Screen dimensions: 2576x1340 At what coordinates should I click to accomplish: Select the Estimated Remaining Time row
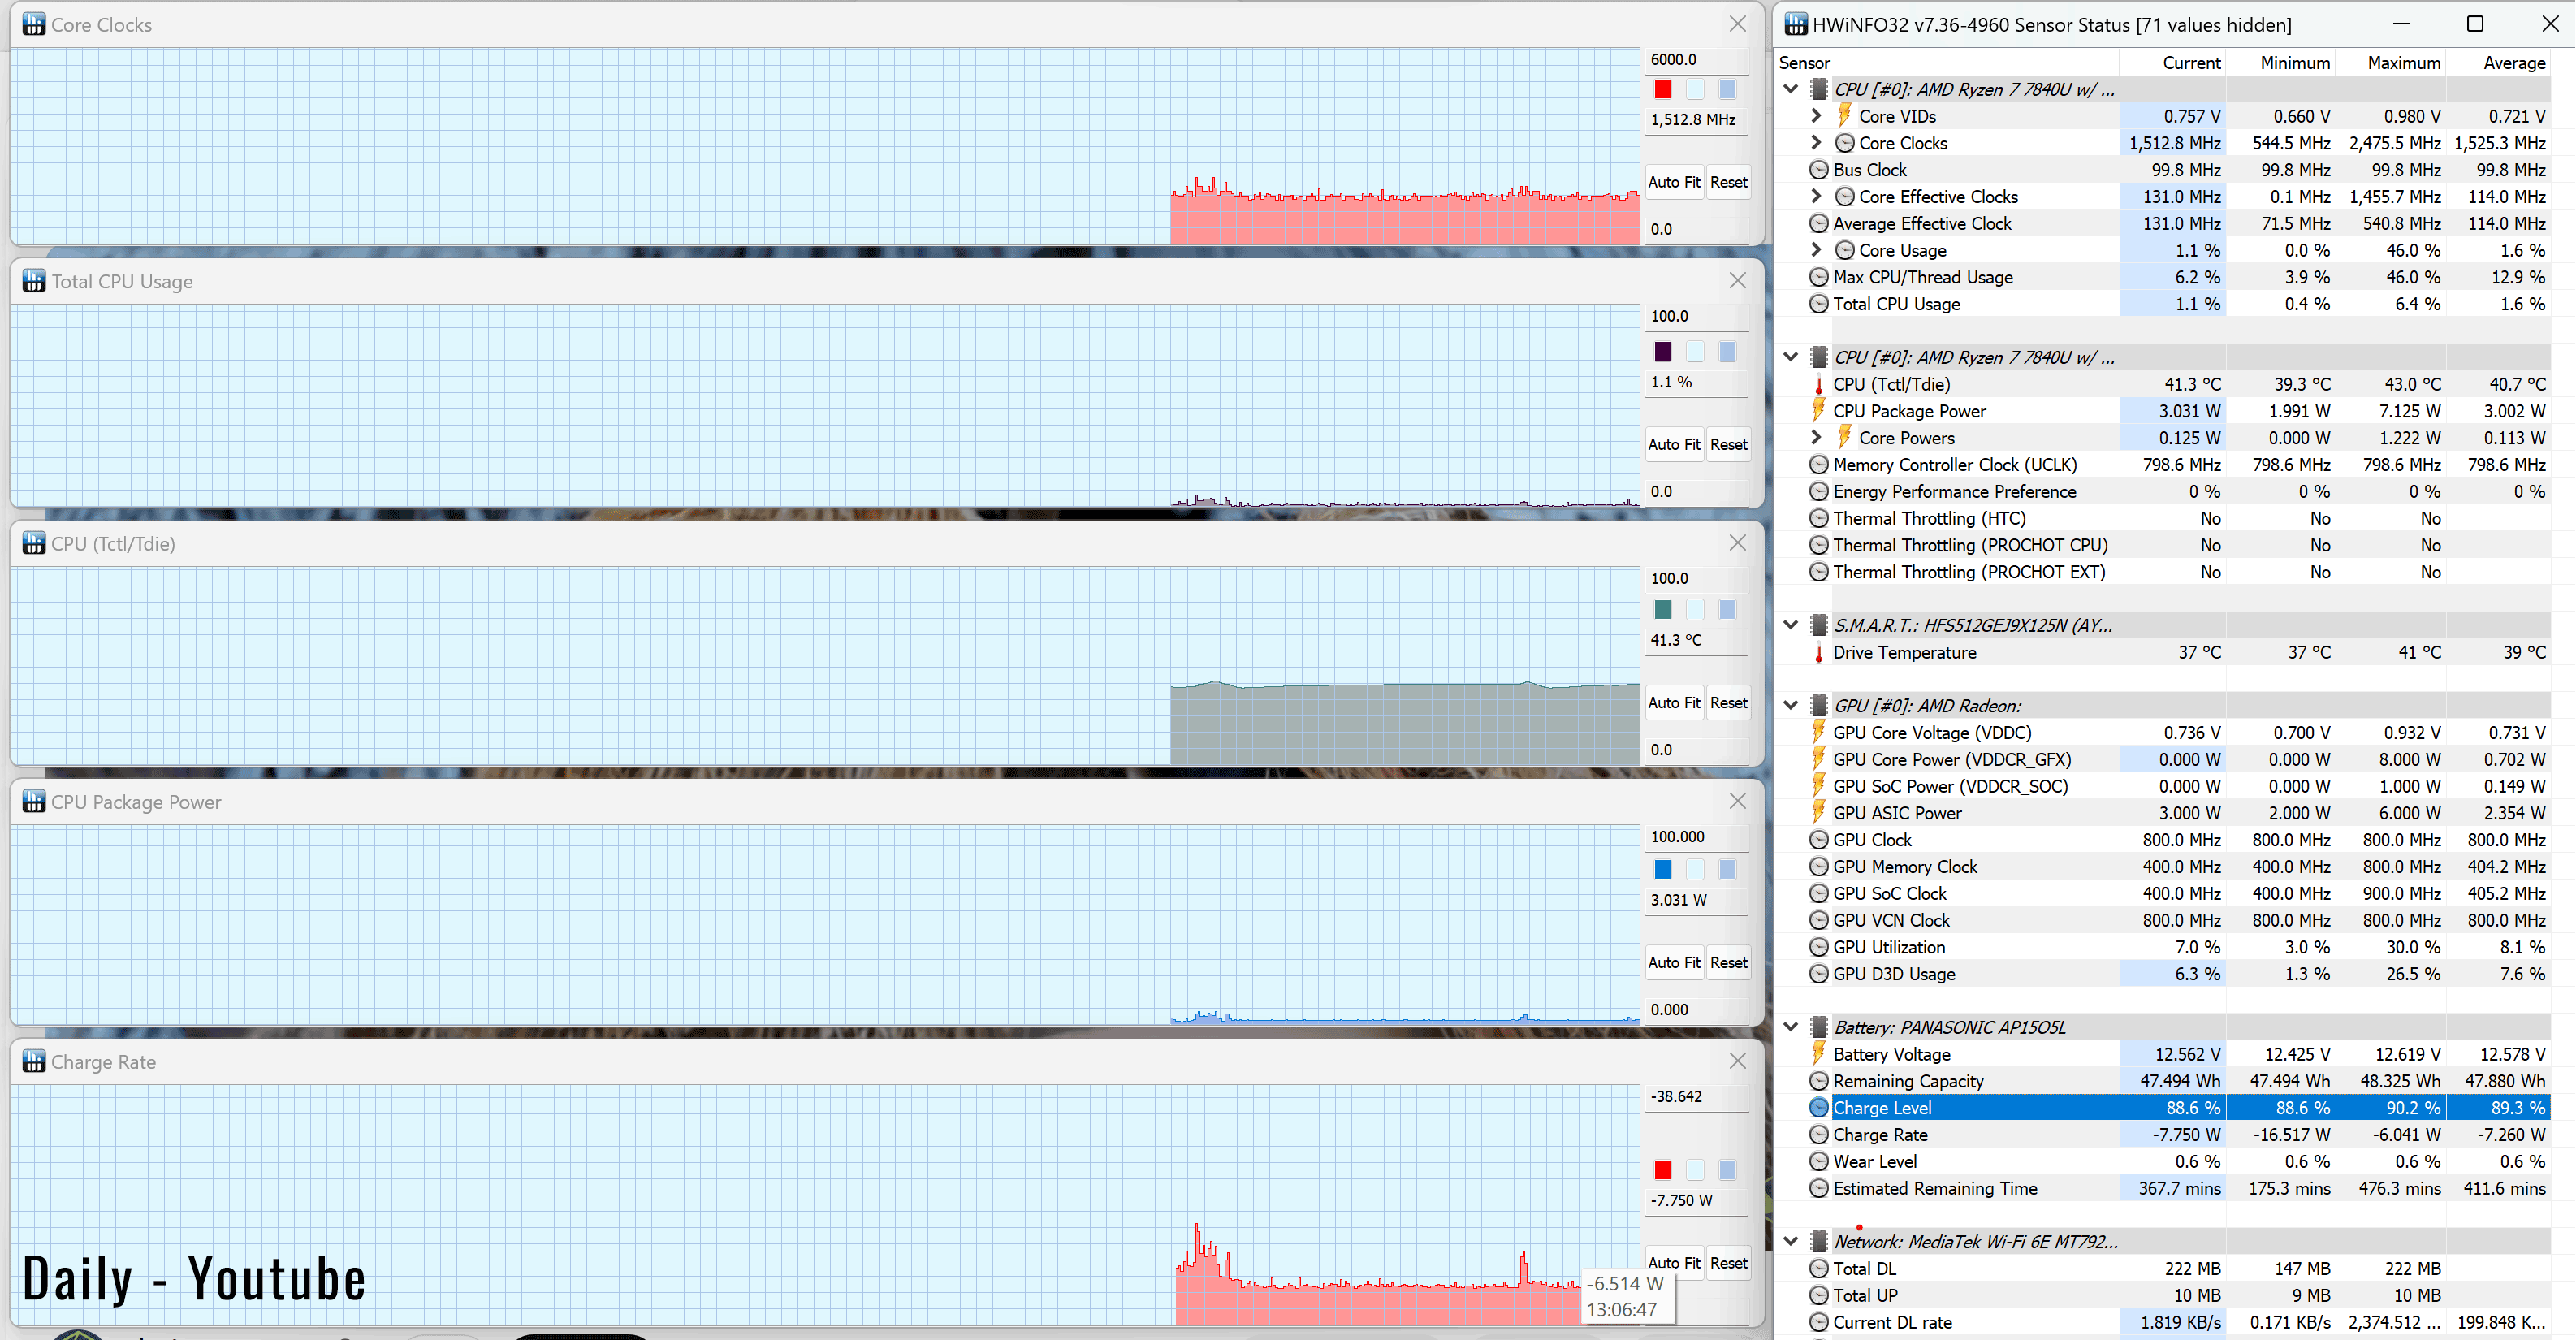(2178, 1188)
